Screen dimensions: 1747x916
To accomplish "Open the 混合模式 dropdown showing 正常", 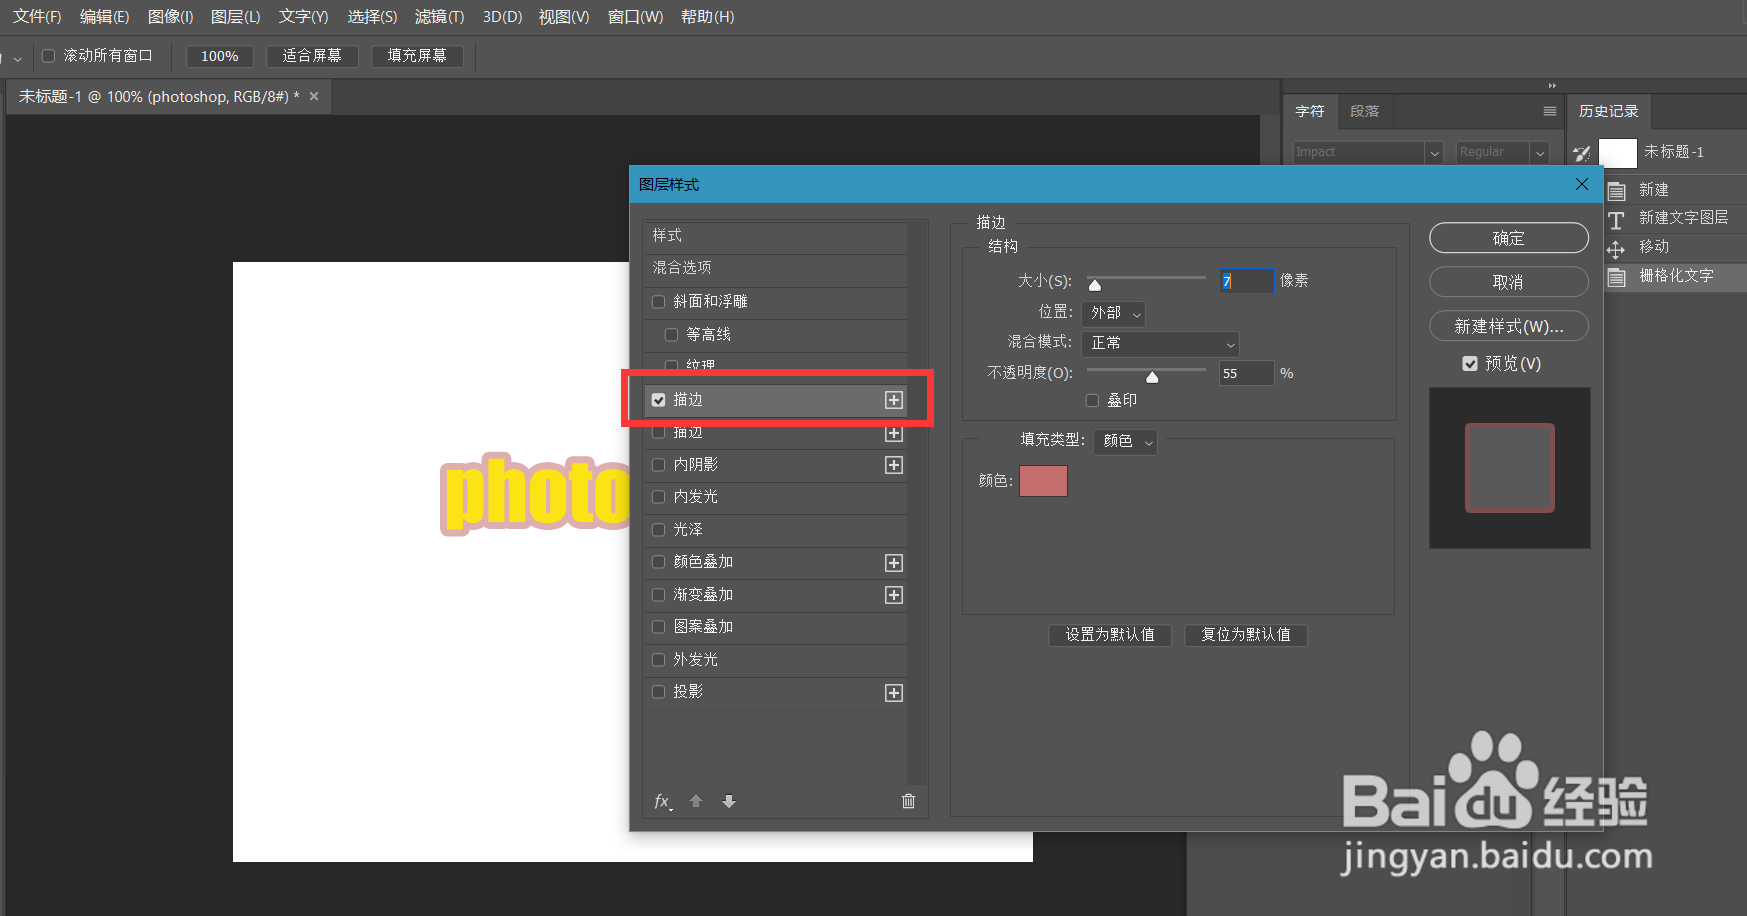I will tap(1160, 343).
